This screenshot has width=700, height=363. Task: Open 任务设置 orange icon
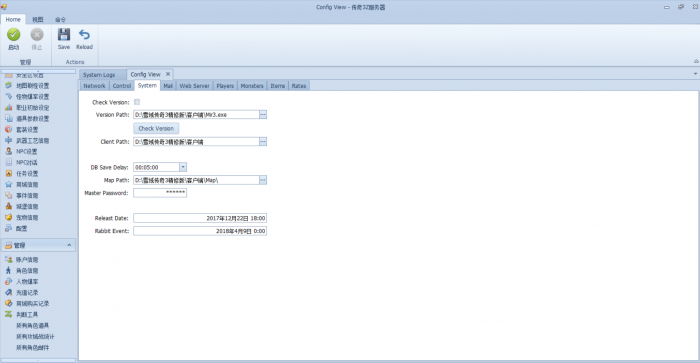tap(8, 173)
